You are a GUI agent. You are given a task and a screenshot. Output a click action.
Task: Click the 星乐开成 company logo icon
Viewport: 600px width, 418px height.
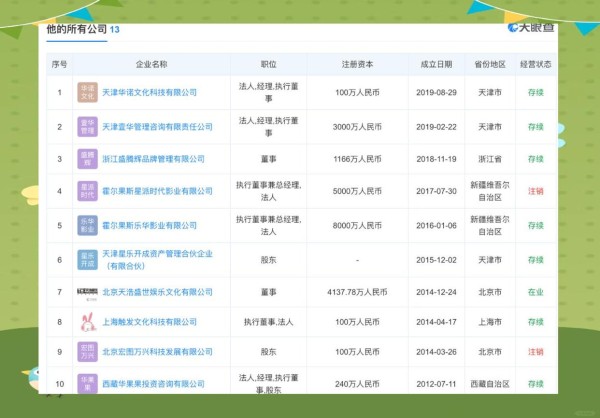(x=87, y=260)
